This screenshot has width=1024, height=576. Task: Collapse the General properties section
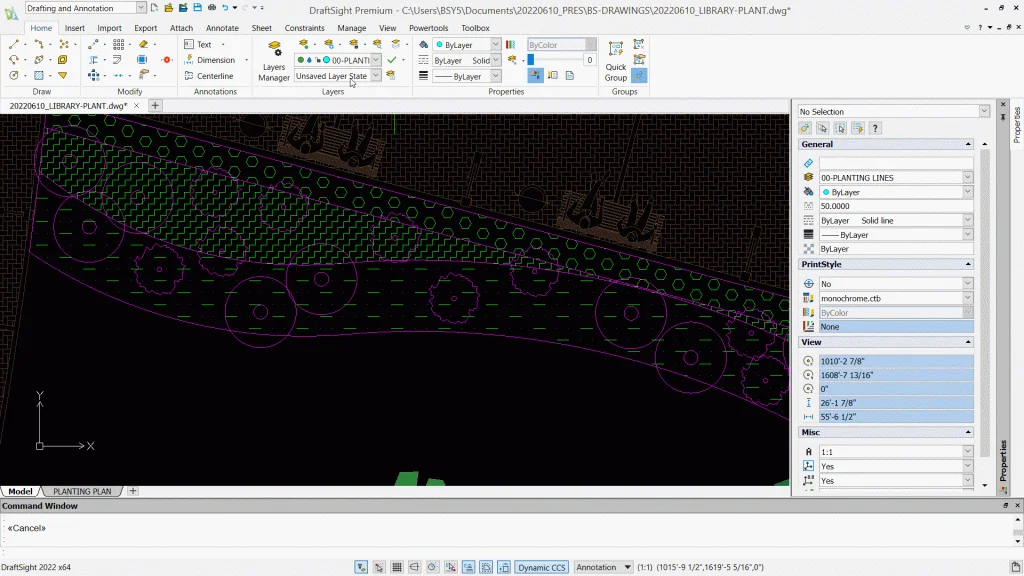click(x=967, y=144)
